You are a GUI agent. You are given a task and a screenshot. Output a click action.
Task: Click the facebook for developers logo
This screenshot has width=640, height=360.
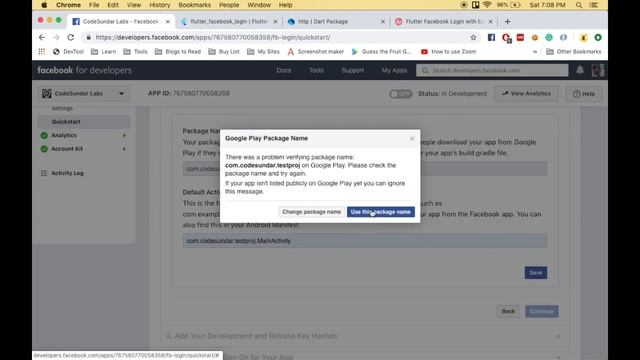tap(84, 70)
